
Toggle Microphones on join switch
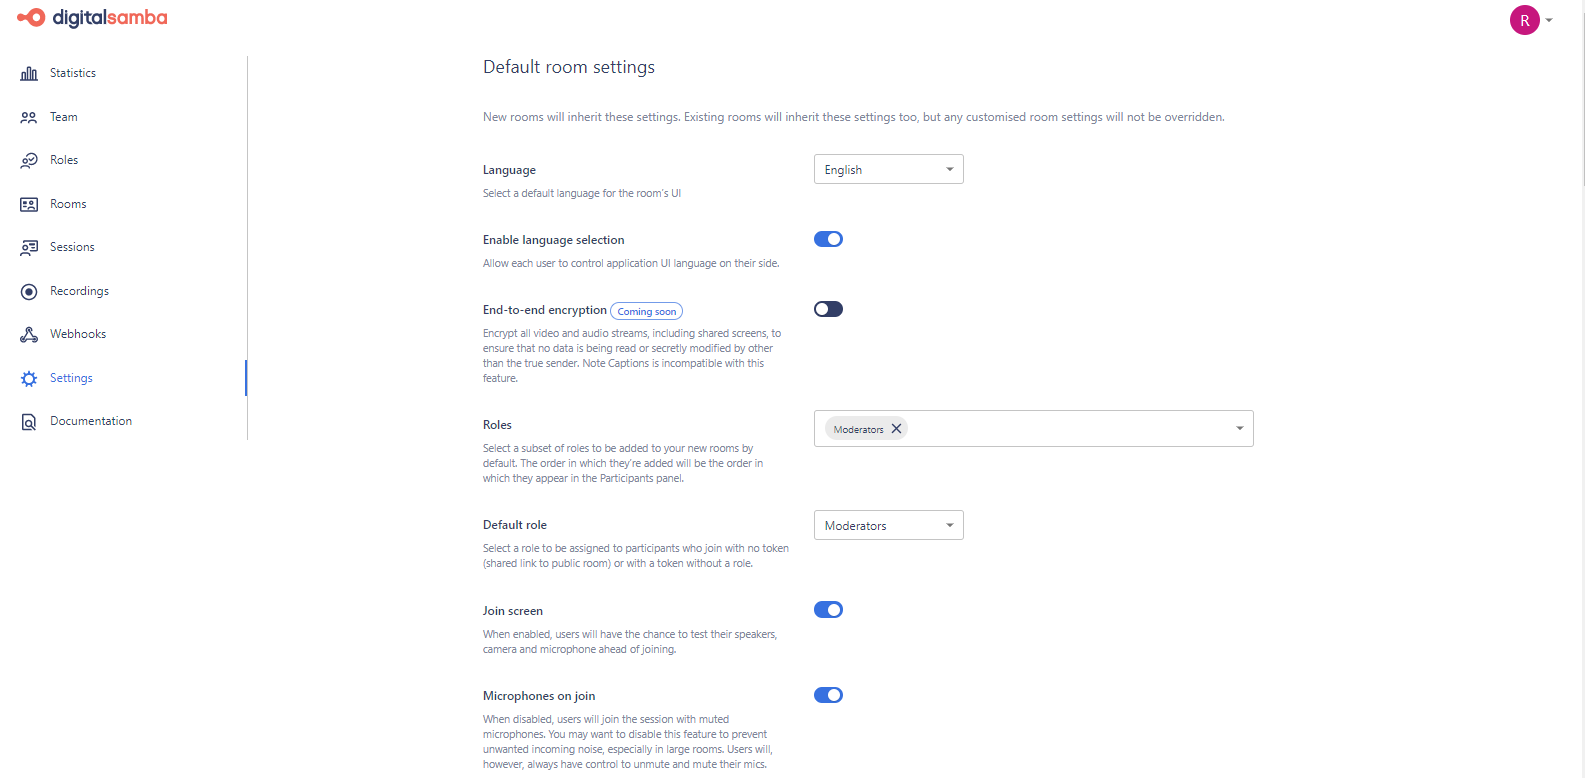tap(828, 695)
